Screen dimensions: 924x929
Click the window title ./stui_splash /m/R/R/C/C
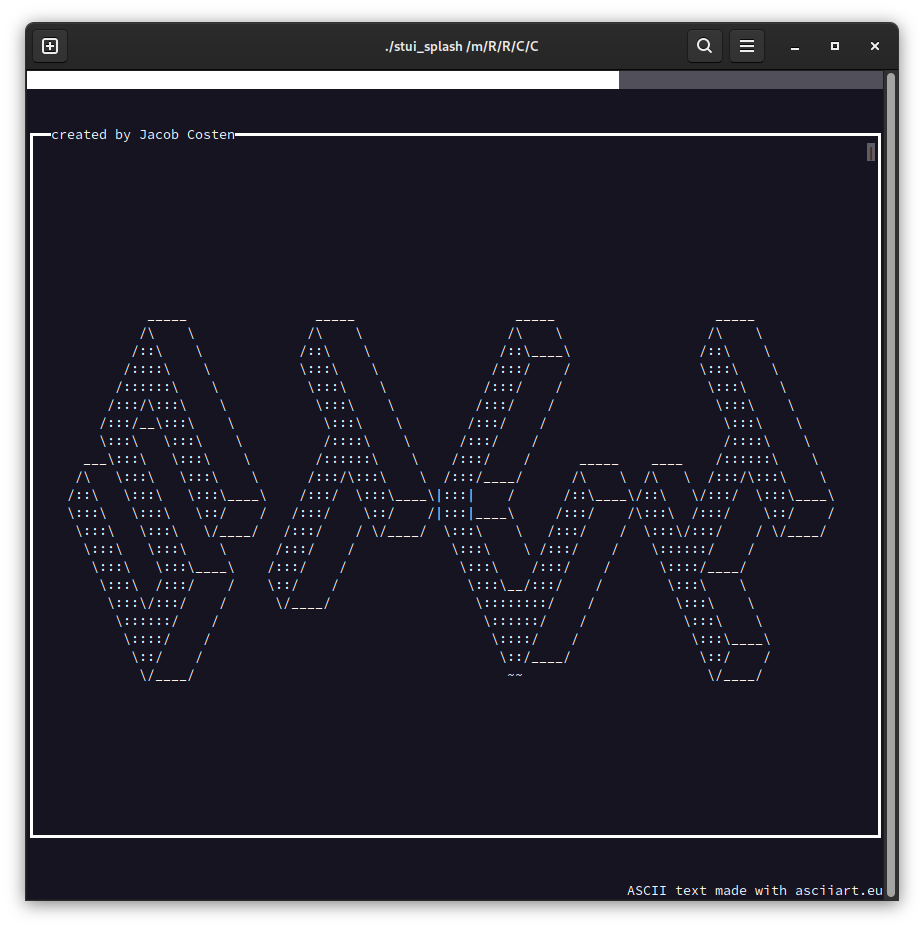pos(461,46)
